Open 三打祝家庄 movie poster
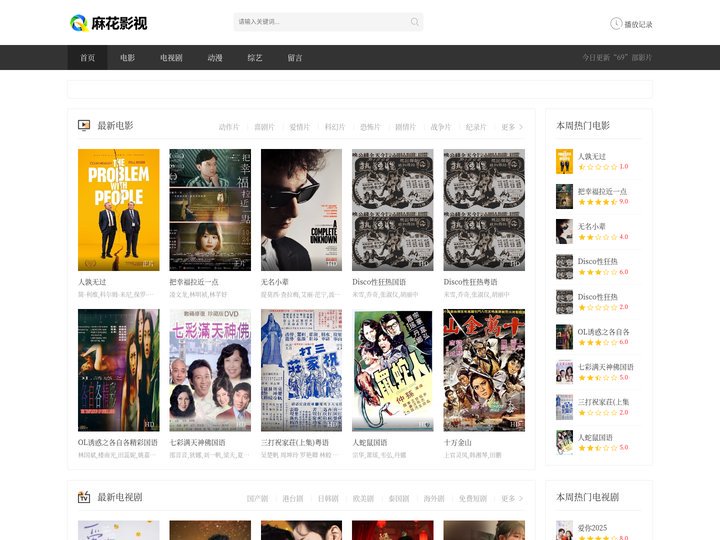720x540 pixels. coord(301,370)
